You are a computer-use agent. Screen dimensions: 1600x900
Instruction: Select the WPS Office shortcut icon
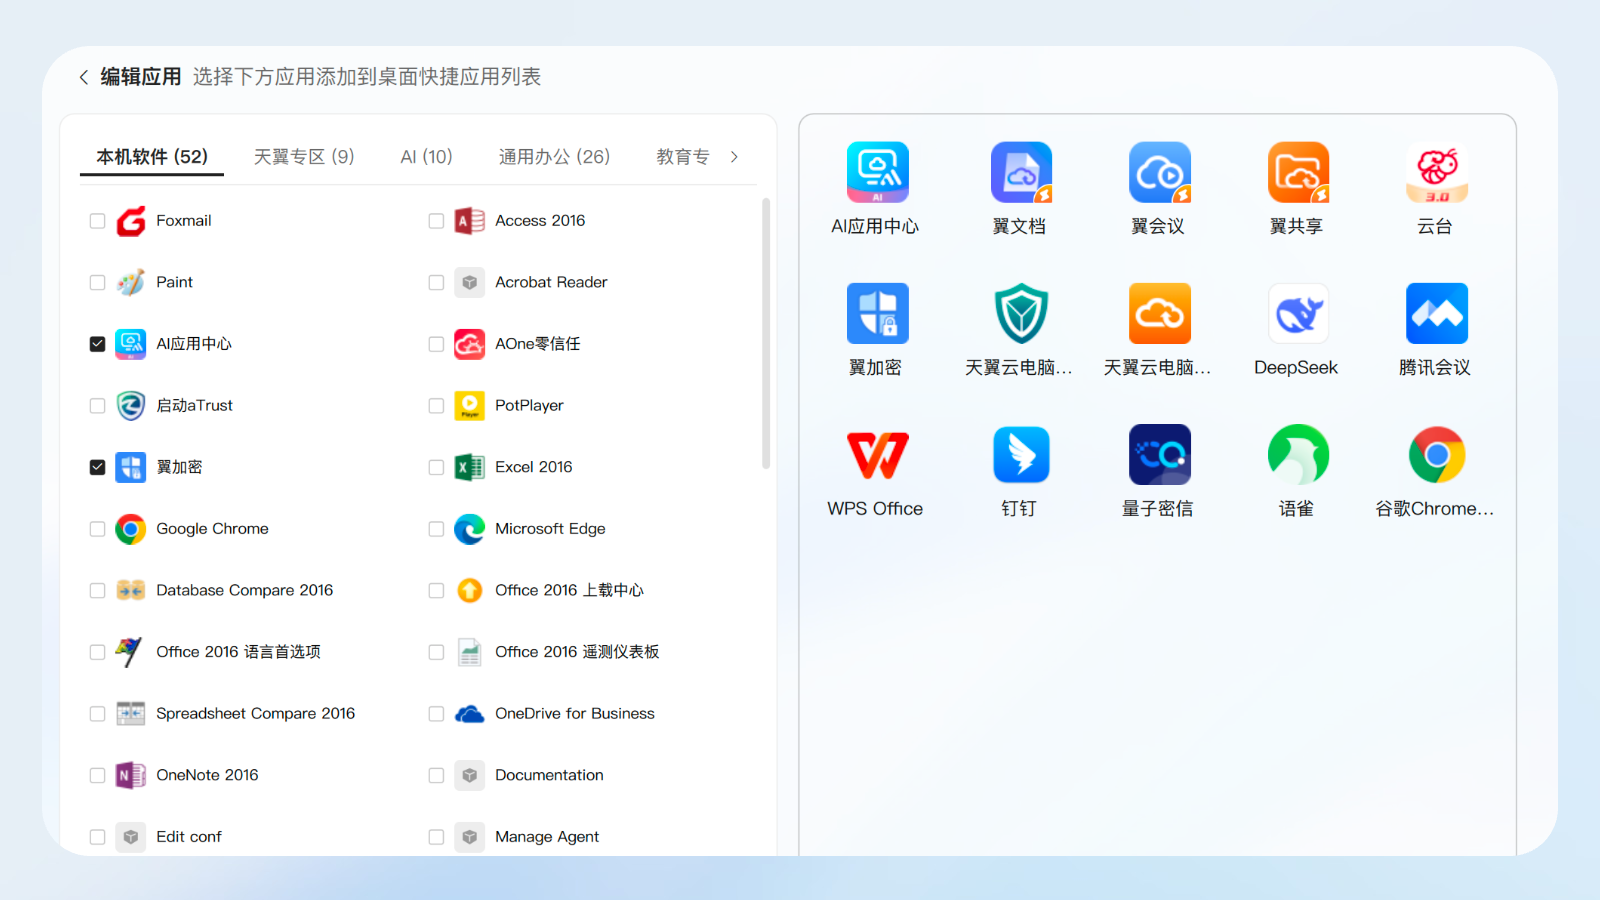click(877, 454)
